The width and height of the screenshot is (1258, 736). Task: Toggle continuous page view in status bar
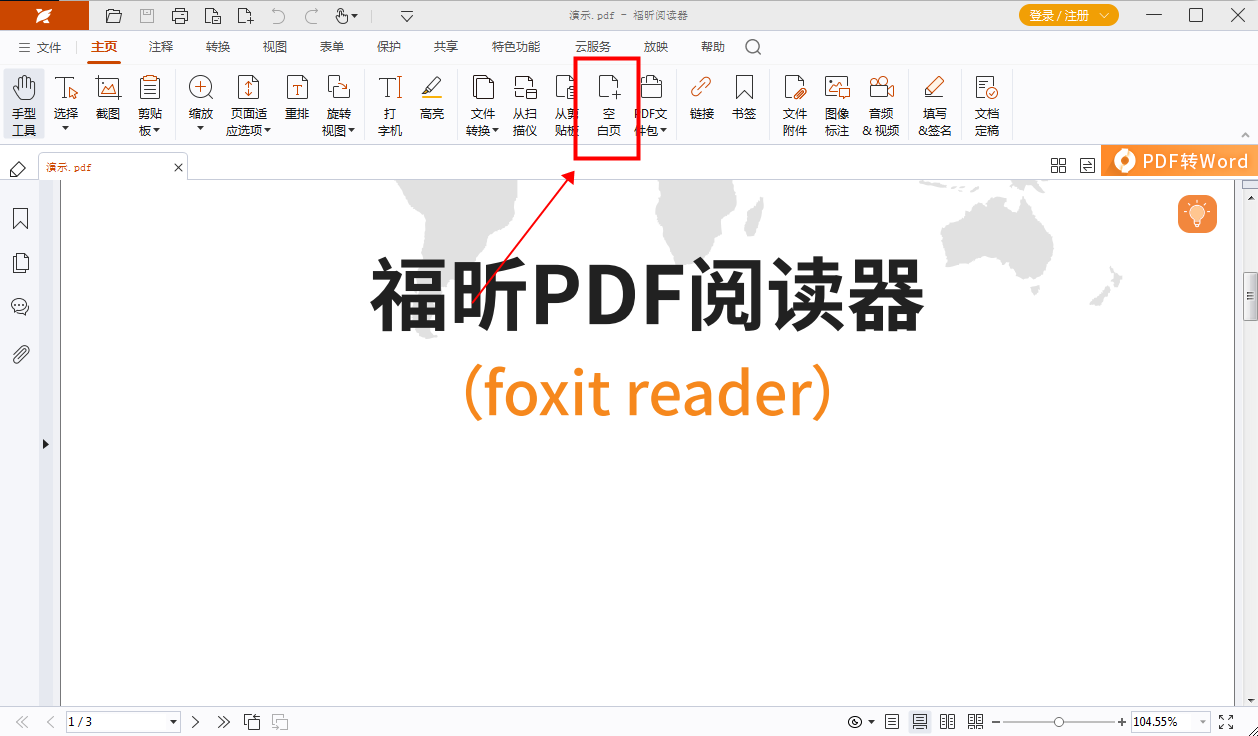coord(920,721)
